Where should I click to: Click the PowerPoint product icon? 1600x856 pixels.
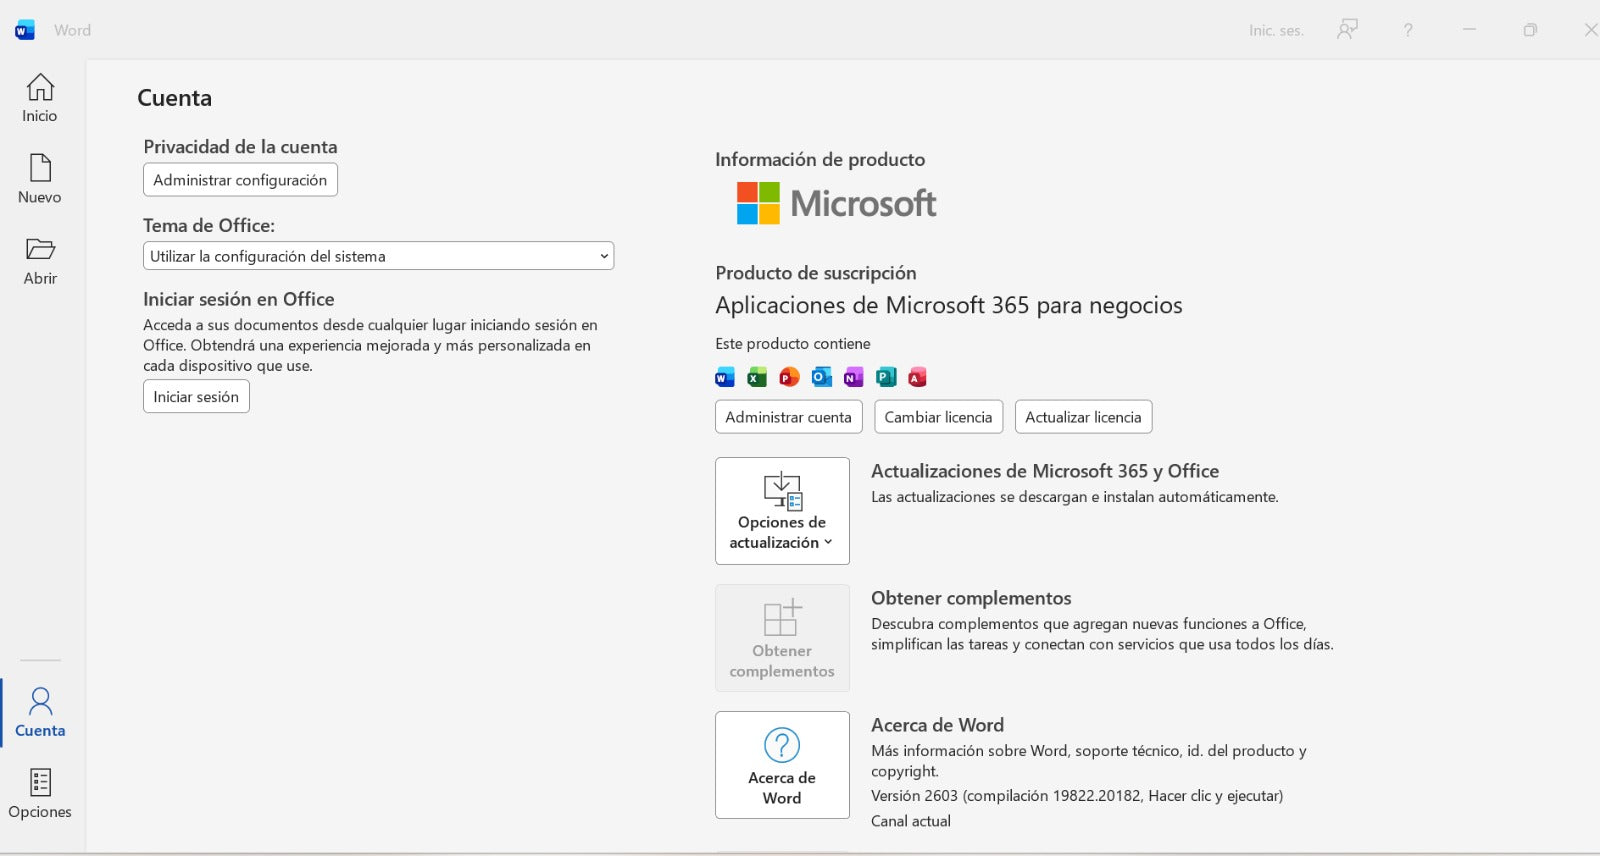coord(789,377)
